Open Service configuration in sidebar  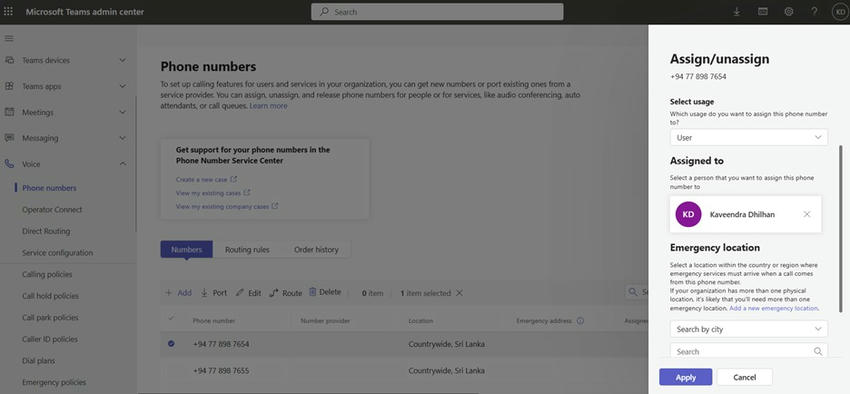click(57, 253)
